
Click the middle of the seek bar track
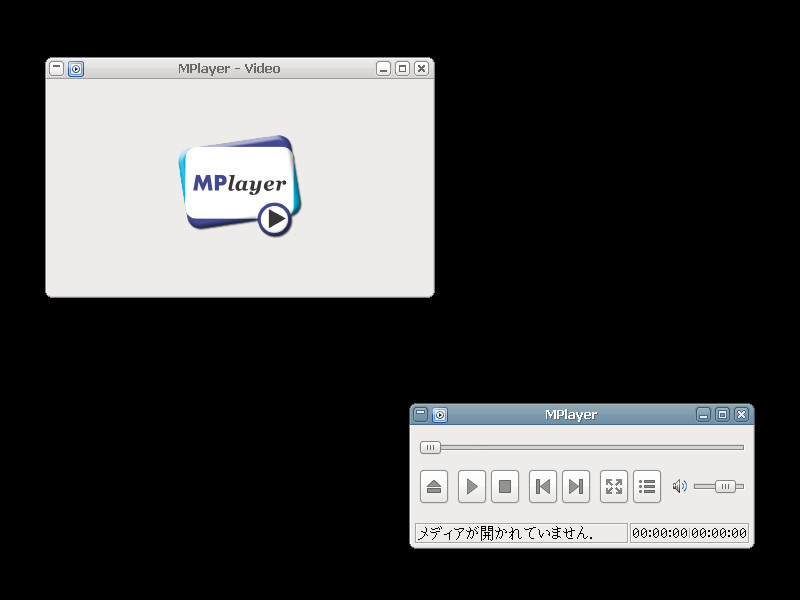[x=582, y=447]
